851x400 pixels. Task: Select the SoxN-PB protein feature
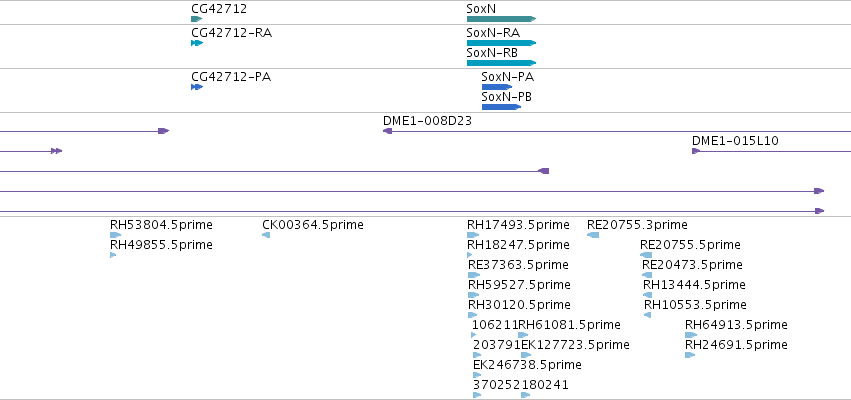[x=501, y=107]
